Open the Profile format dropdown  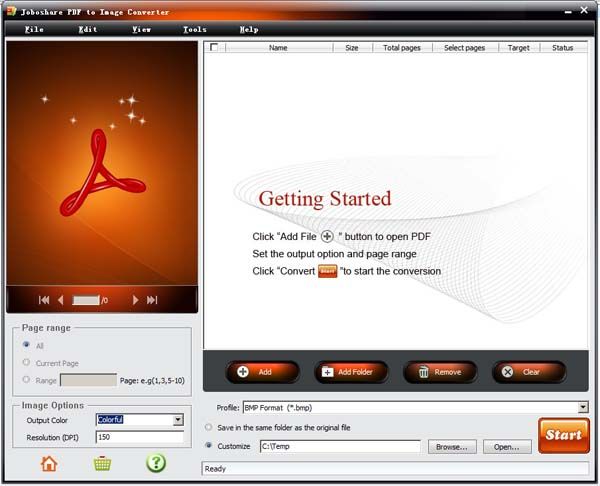pos(582,408)
